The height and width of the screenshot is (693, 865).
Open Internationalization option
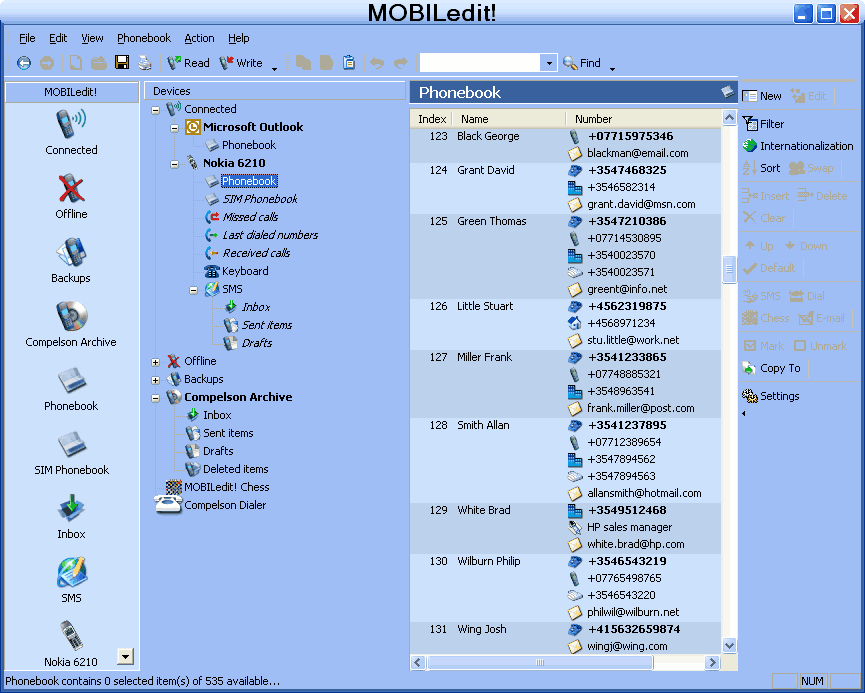pyautogui.click(x=798, y=146)
